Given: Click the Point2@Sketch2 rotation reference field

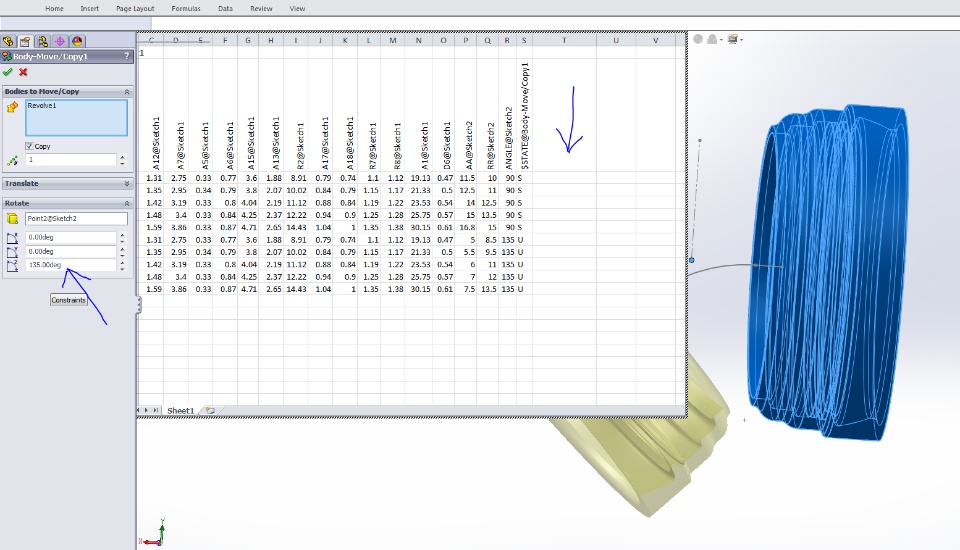Looking at the screenshot, I should 77,219.
